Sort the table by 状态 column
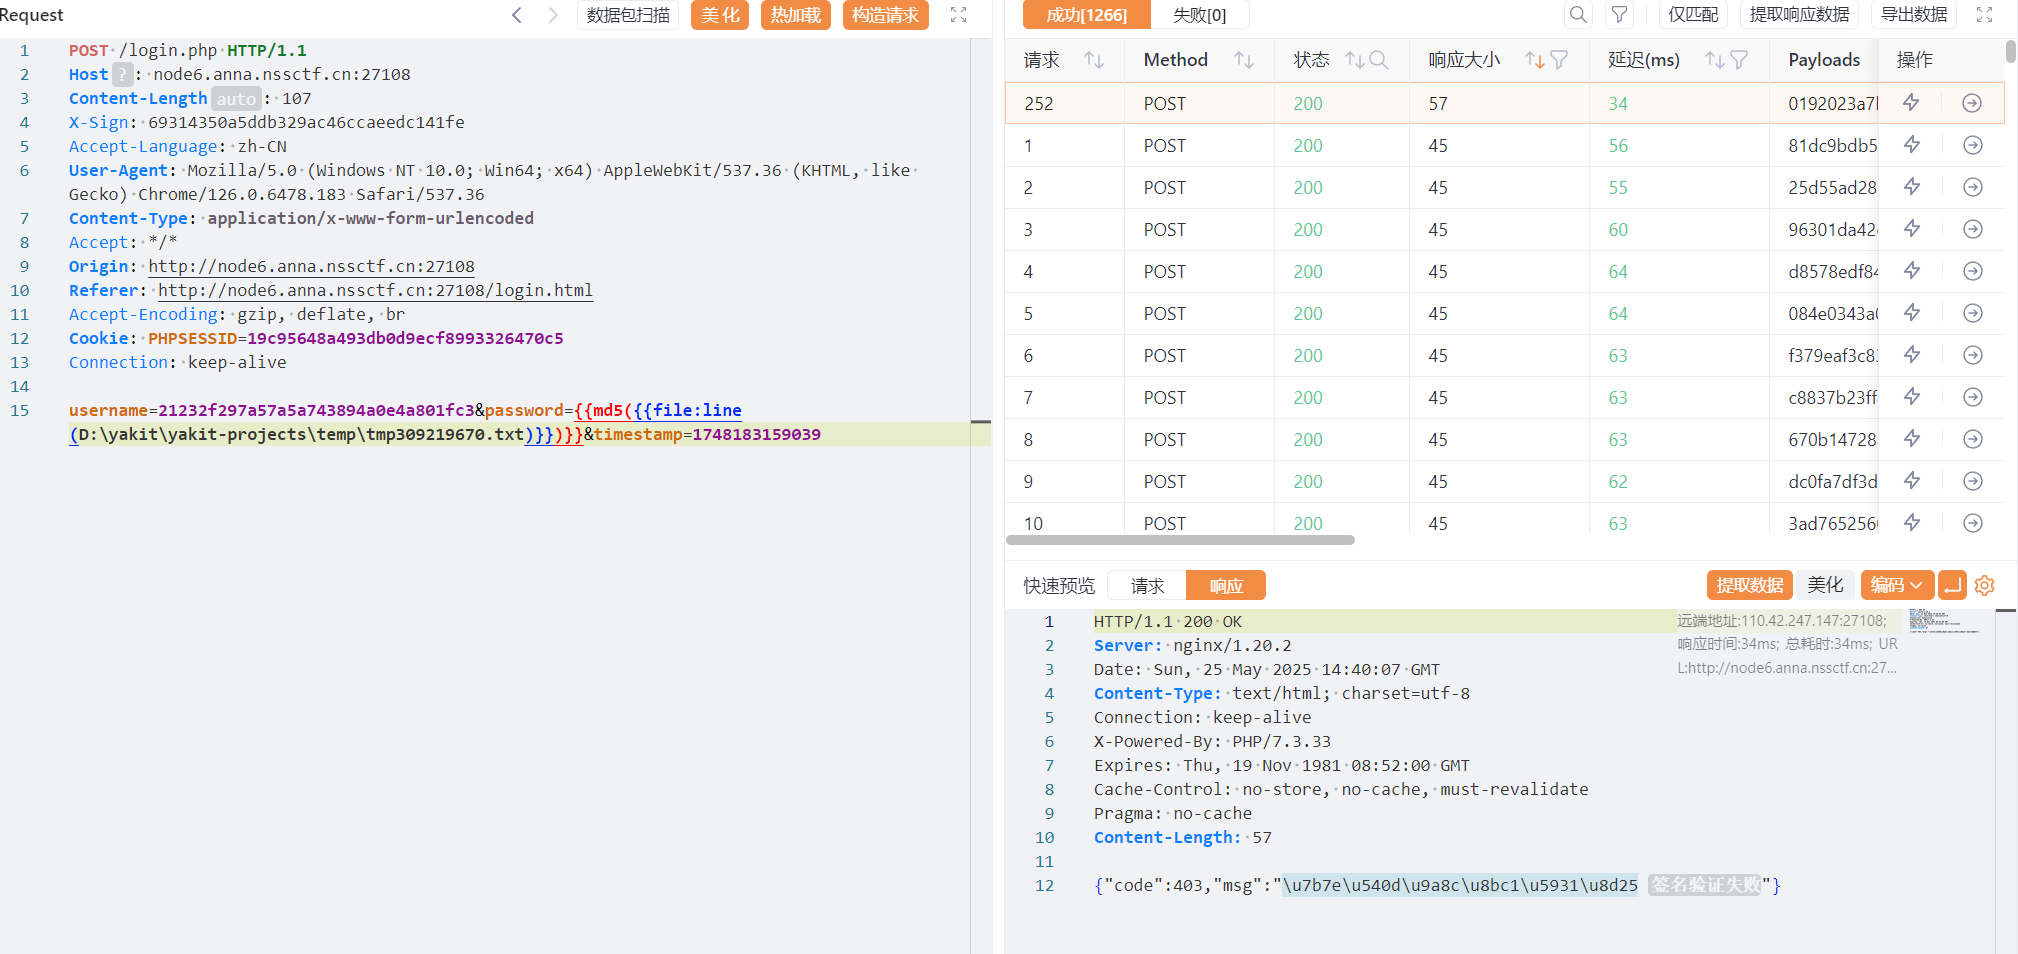 1354,60
